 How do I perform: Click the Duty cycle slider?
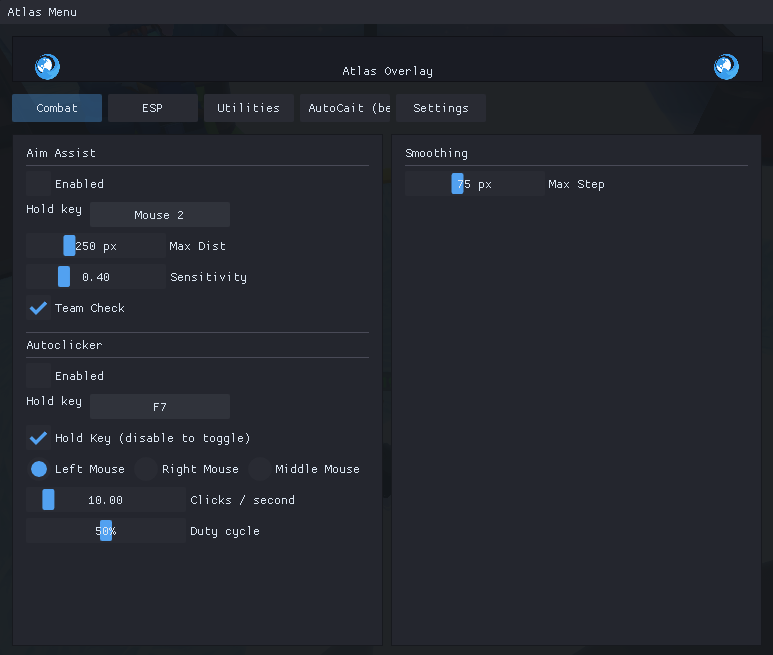coord(105,531)
